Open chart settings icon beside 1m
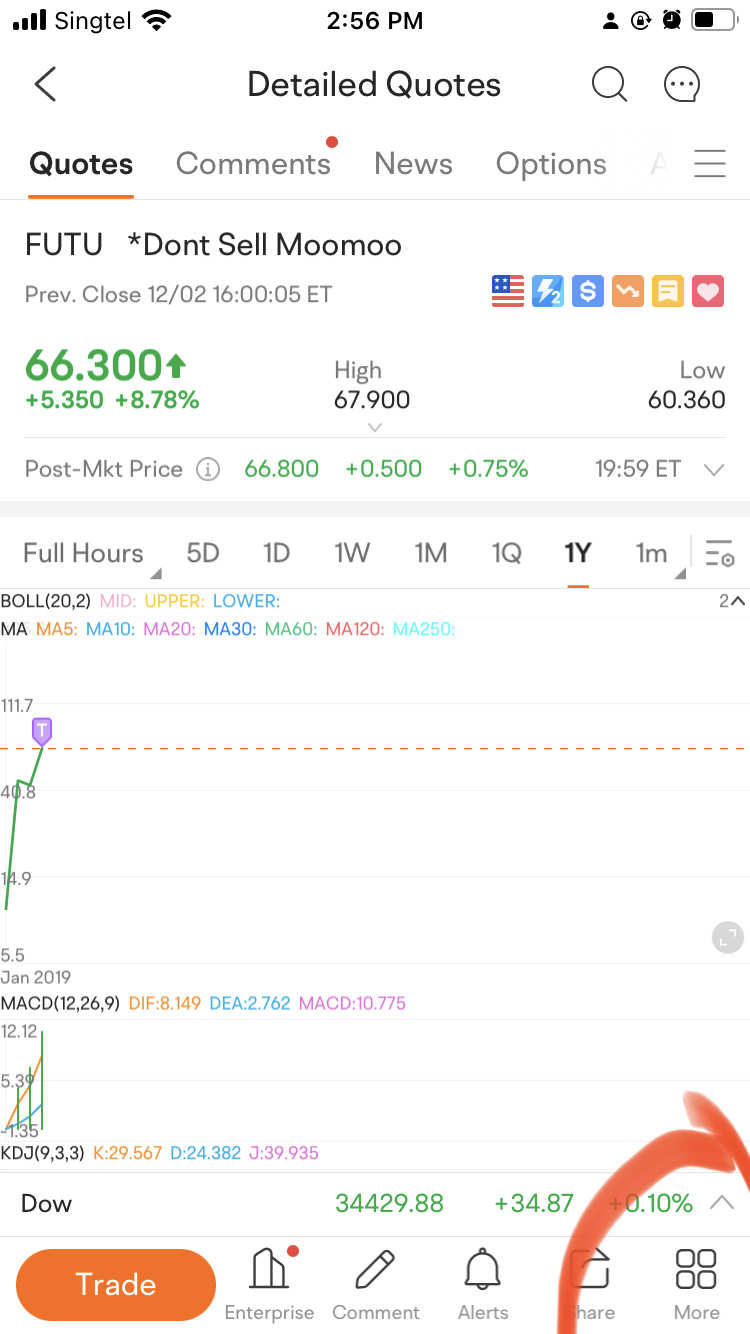The image size is (750, 1334). [719, 553]
